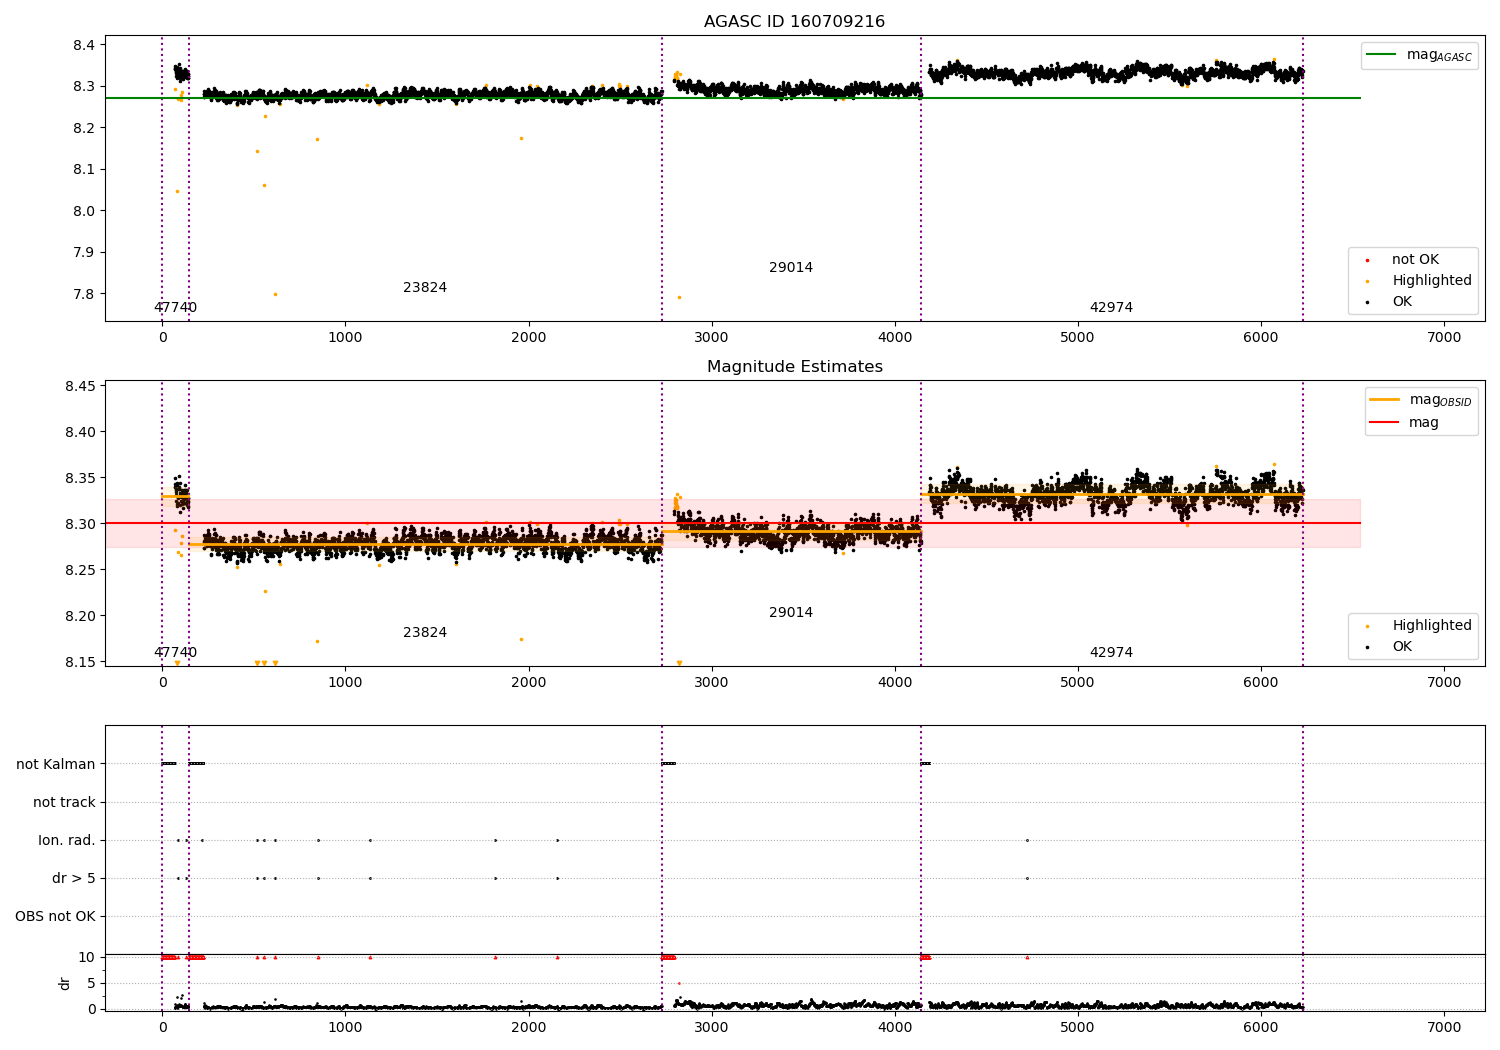This screenshot has width=1500, height=1050.
Task: Click y-tick 10 on bottom dr axis
Action: point(87,958)
